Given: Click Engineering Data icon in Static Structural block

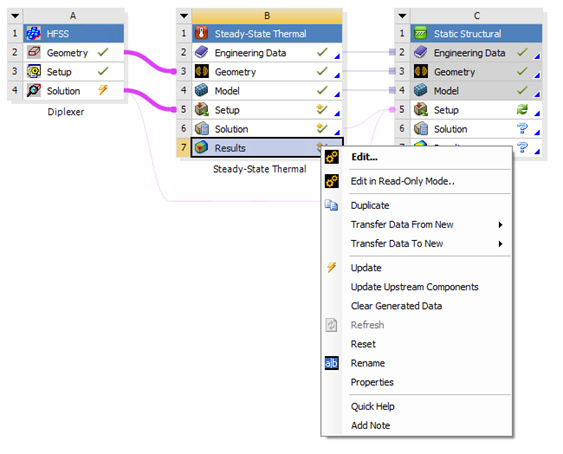Looking at the screenshot, I should coord(420,52).
